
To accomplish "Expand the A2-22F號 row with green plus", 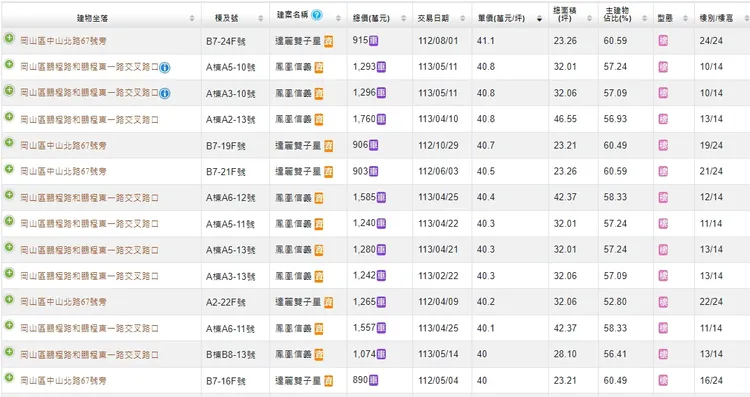I will point(9,299).
